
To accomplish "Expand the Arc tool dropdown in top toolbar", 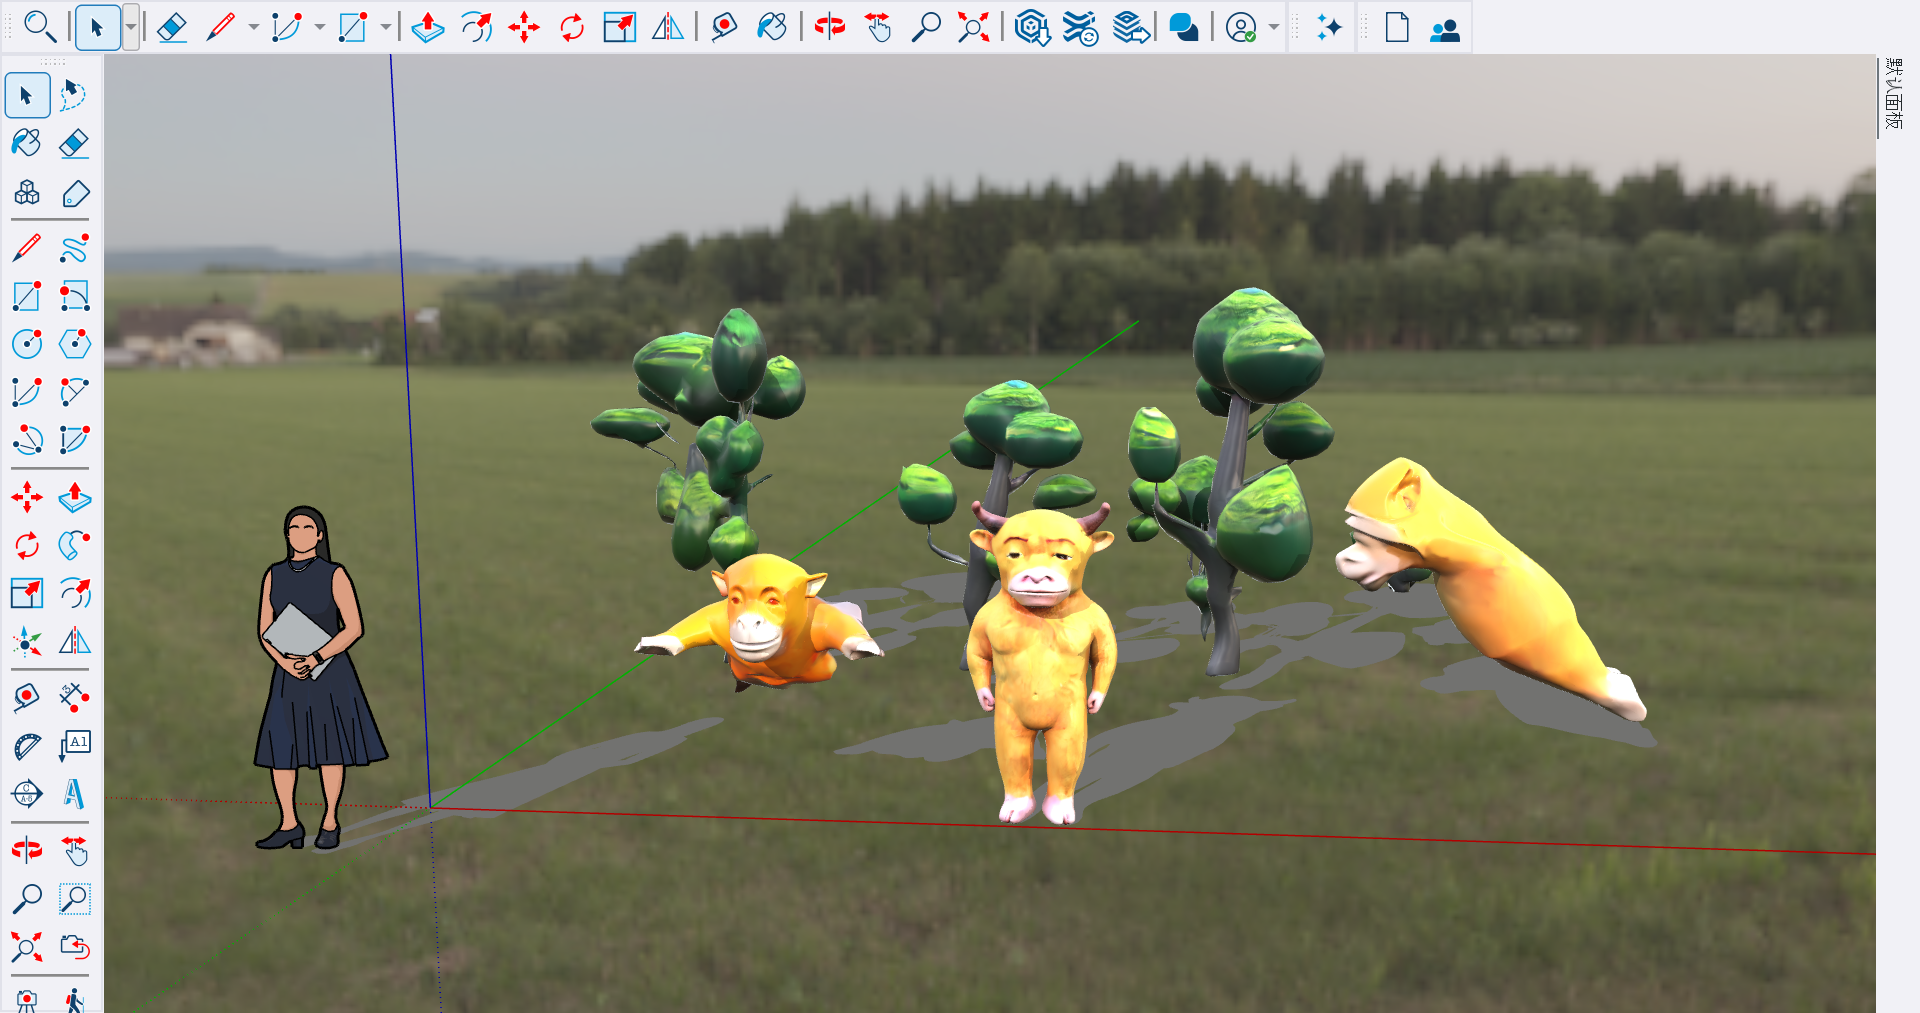I will coord(320,28).
